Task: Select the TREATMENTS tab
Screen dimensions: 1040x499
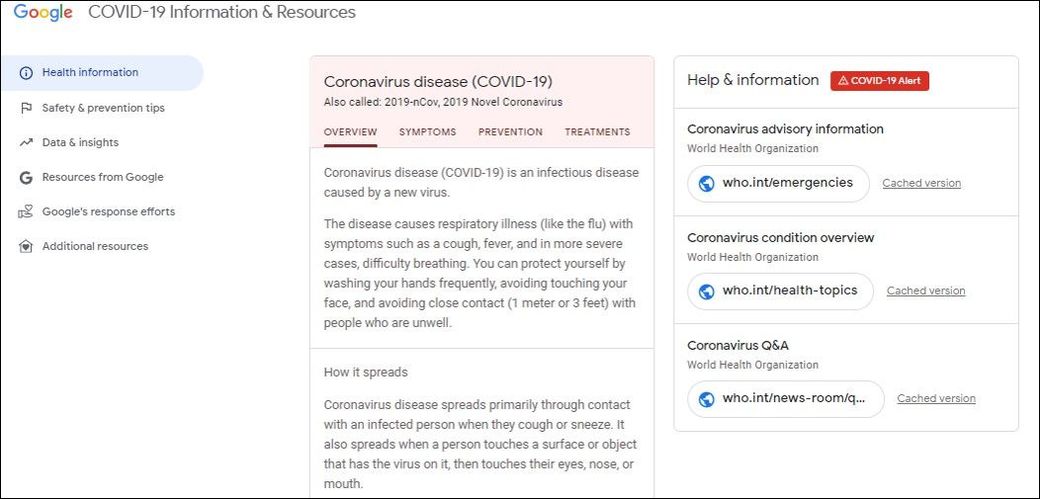Action: (x=598, y=132)
